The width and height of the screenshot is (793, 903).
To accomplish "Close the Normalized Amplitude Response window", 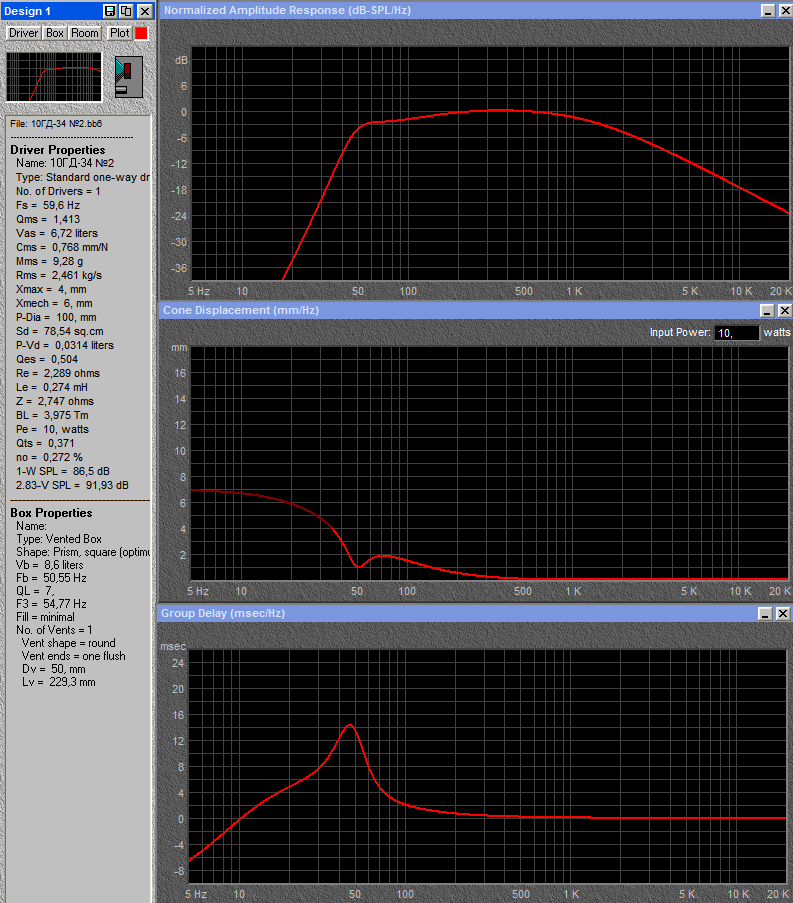I will [783, 10].
